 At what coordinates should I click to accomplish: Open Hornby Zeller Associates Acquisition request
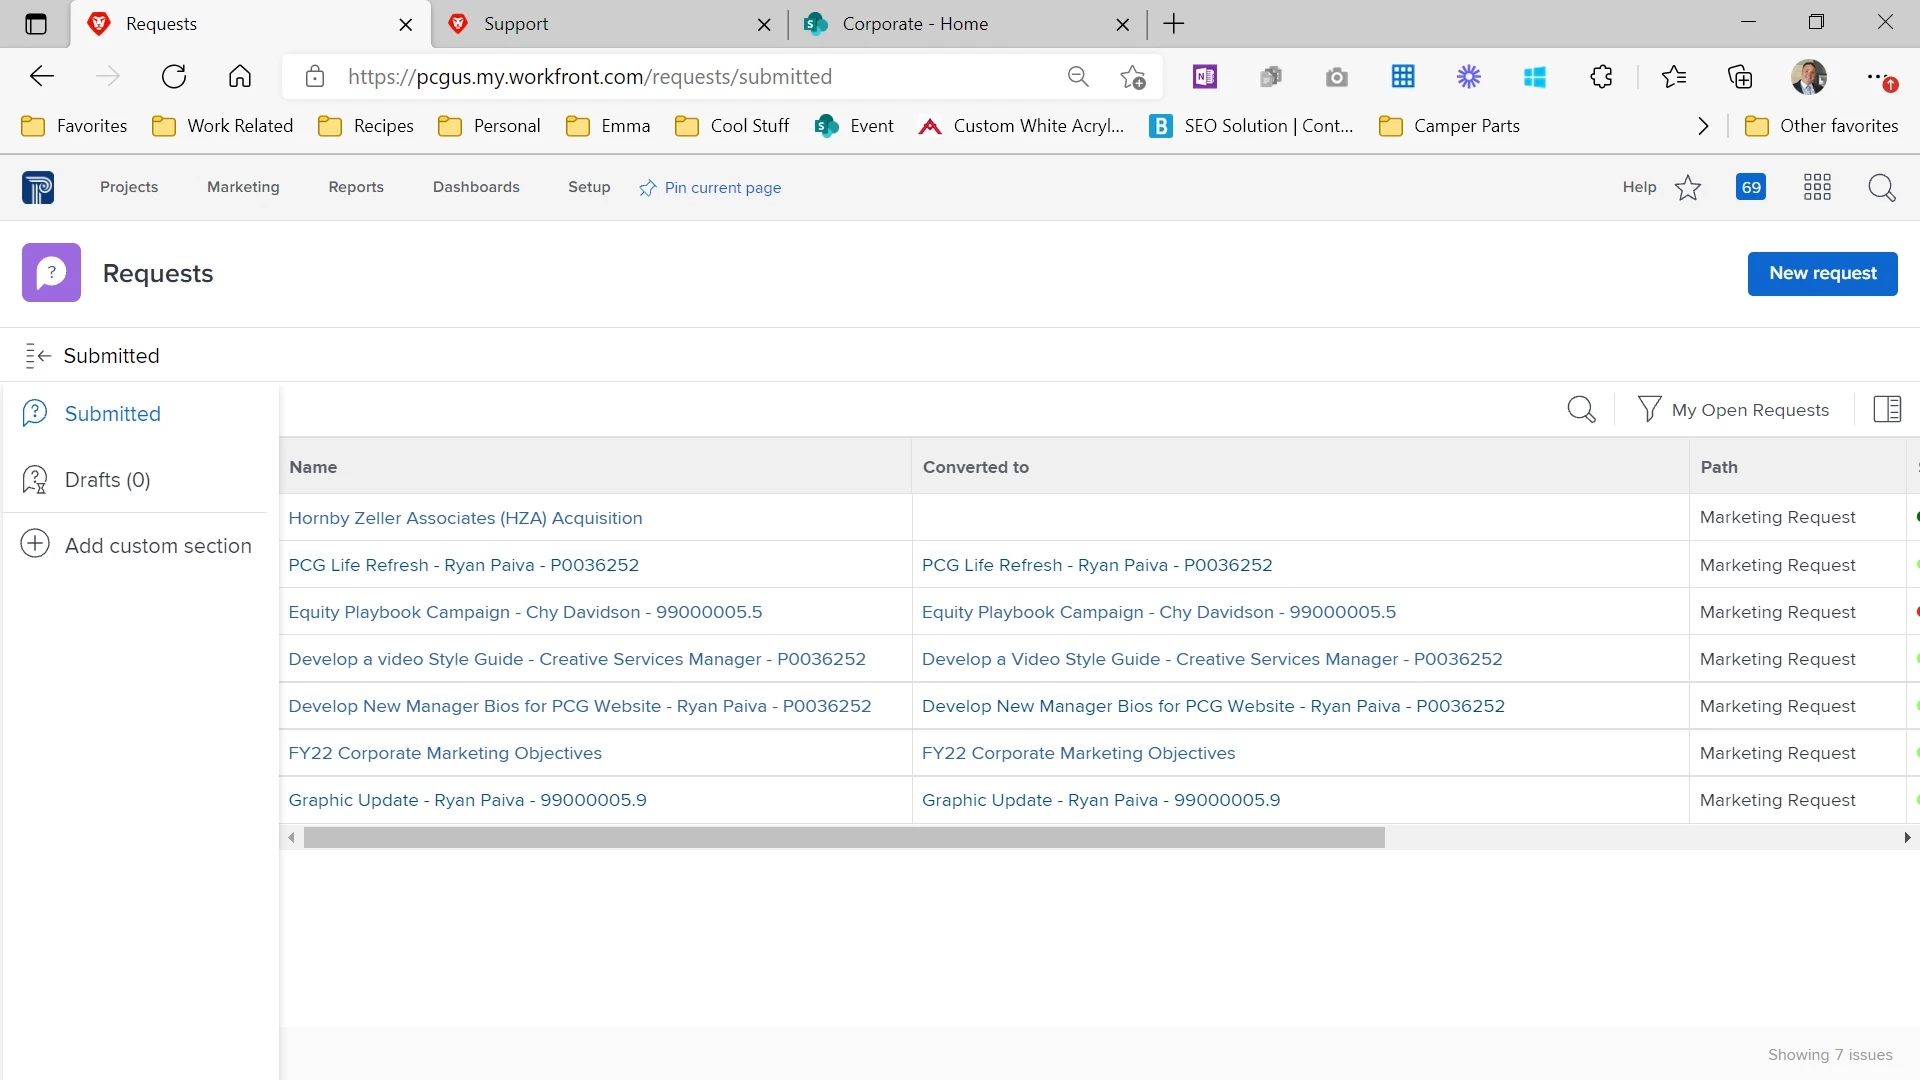tap(465, 518)
